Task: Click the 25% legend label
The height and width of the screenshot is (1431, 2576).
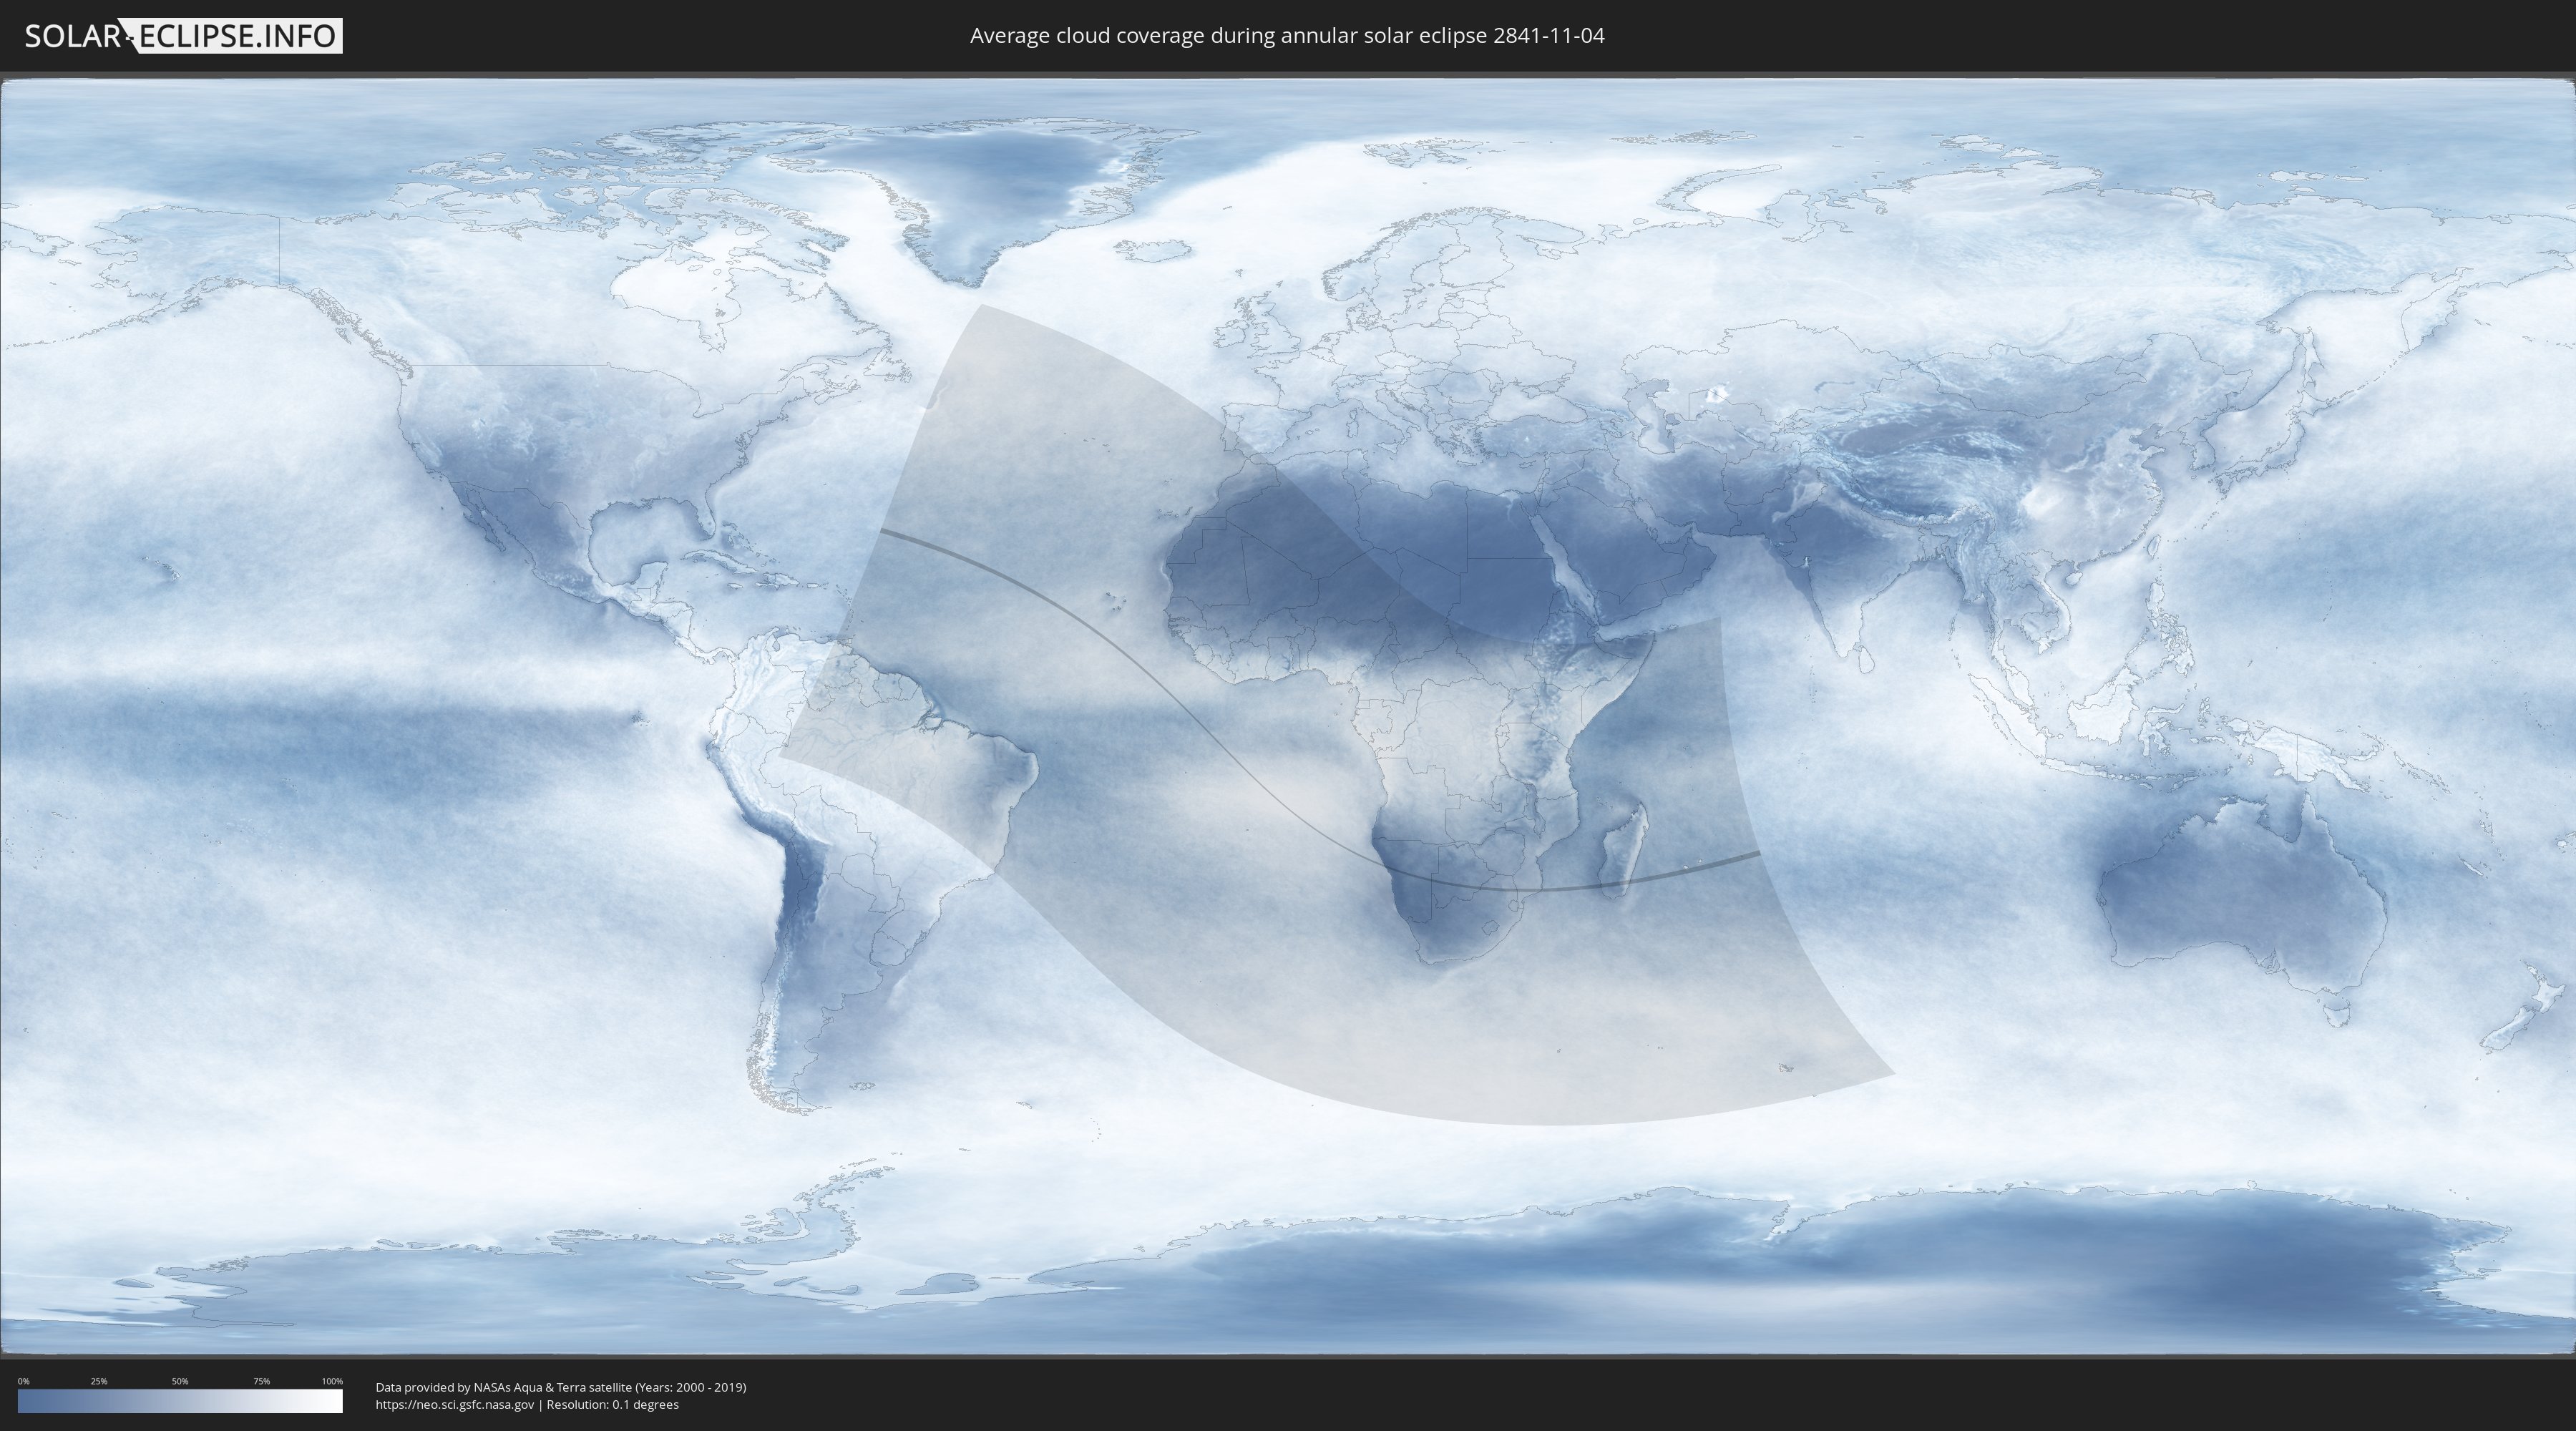Action: (x=99, y=1381)
